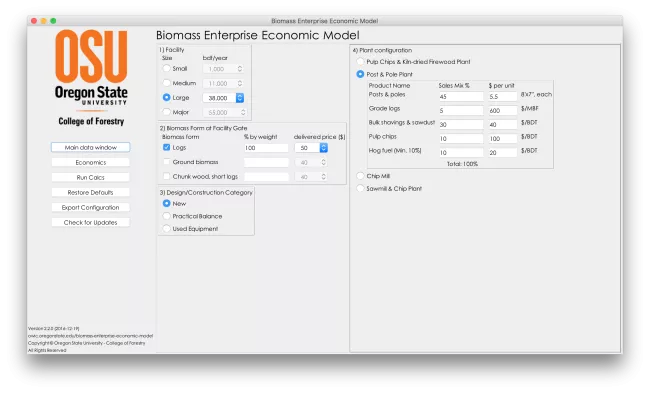The width and height of the screenshot is (650, 393).
Task: Click Posts & poles $ per unit field
Action: [502, 96]
